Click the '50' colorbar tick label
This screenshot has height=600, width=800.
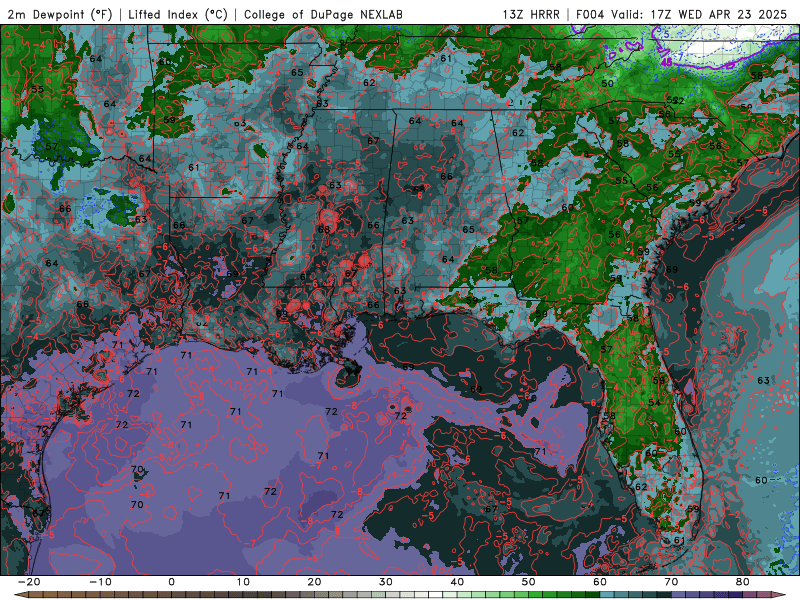click(529, 582)
